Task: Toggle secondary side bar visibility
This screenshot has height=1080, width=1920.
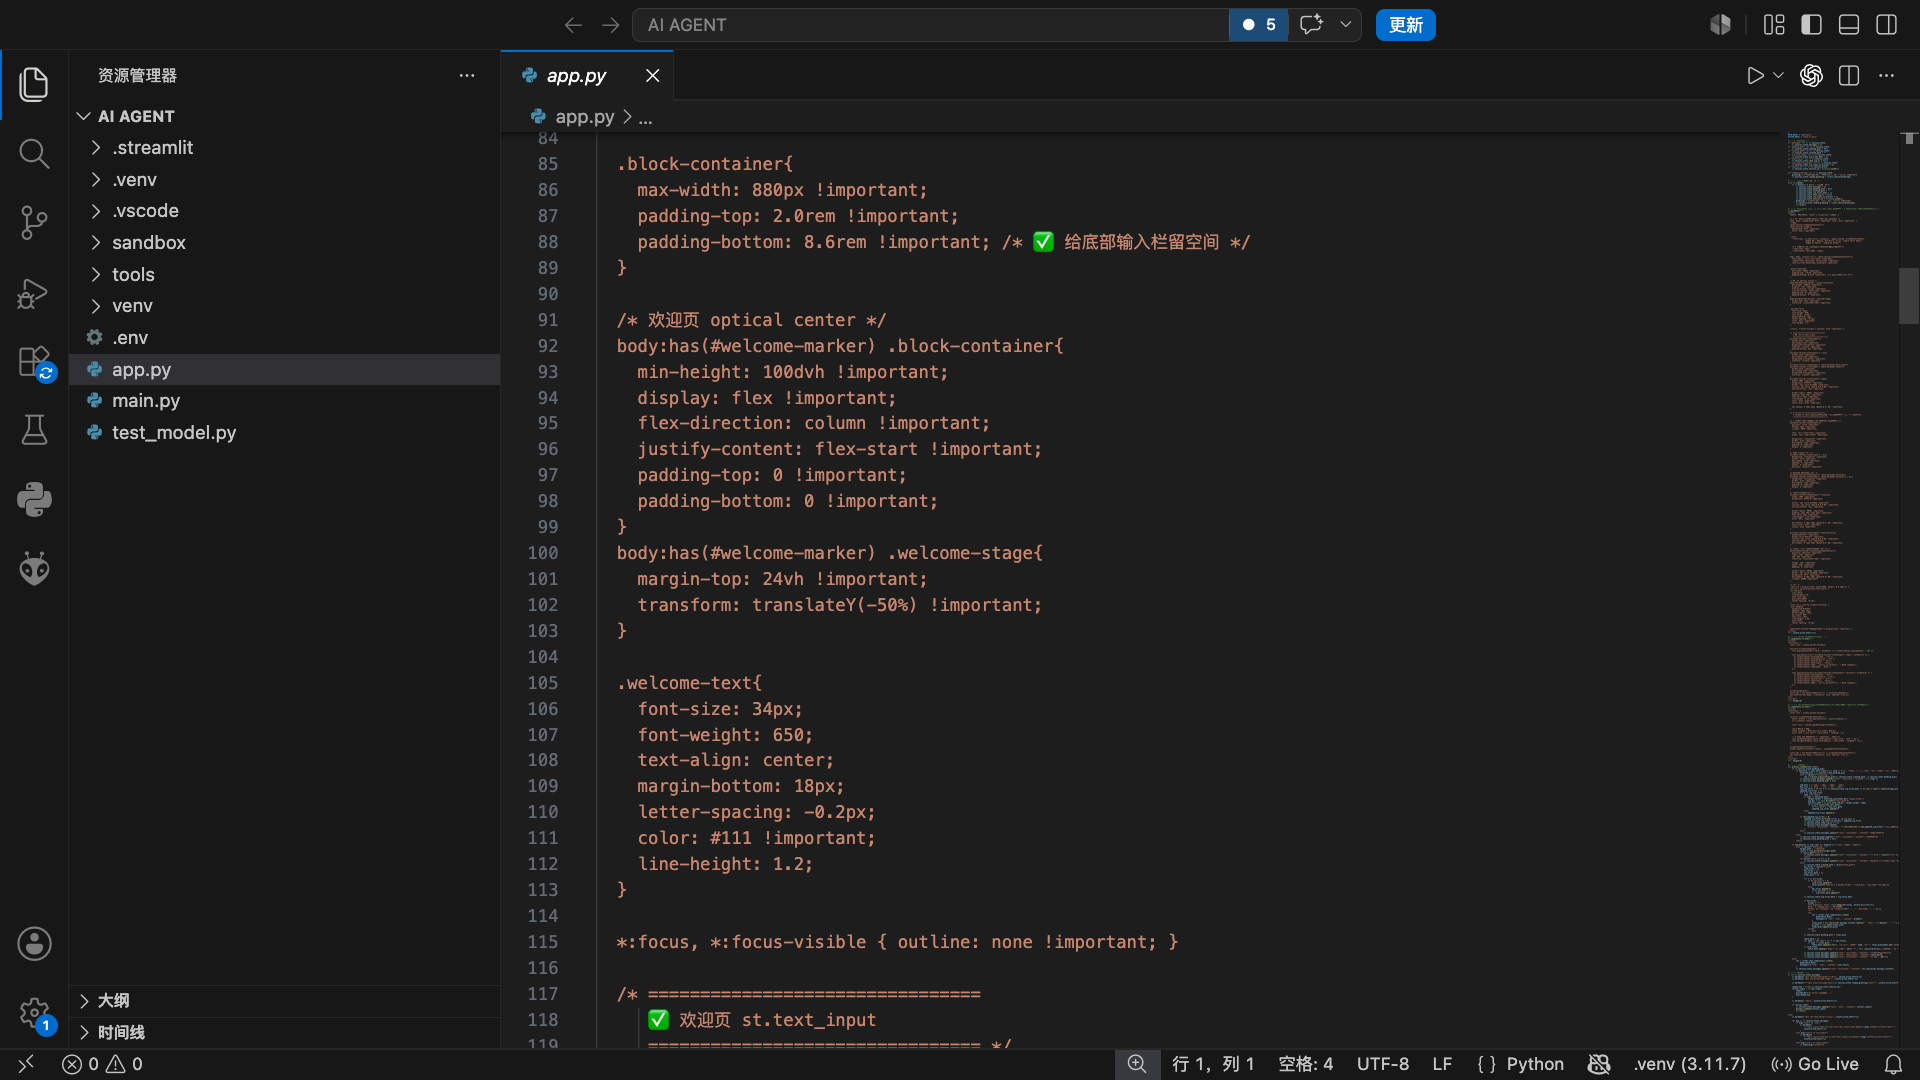Action: coord(1887,25)
